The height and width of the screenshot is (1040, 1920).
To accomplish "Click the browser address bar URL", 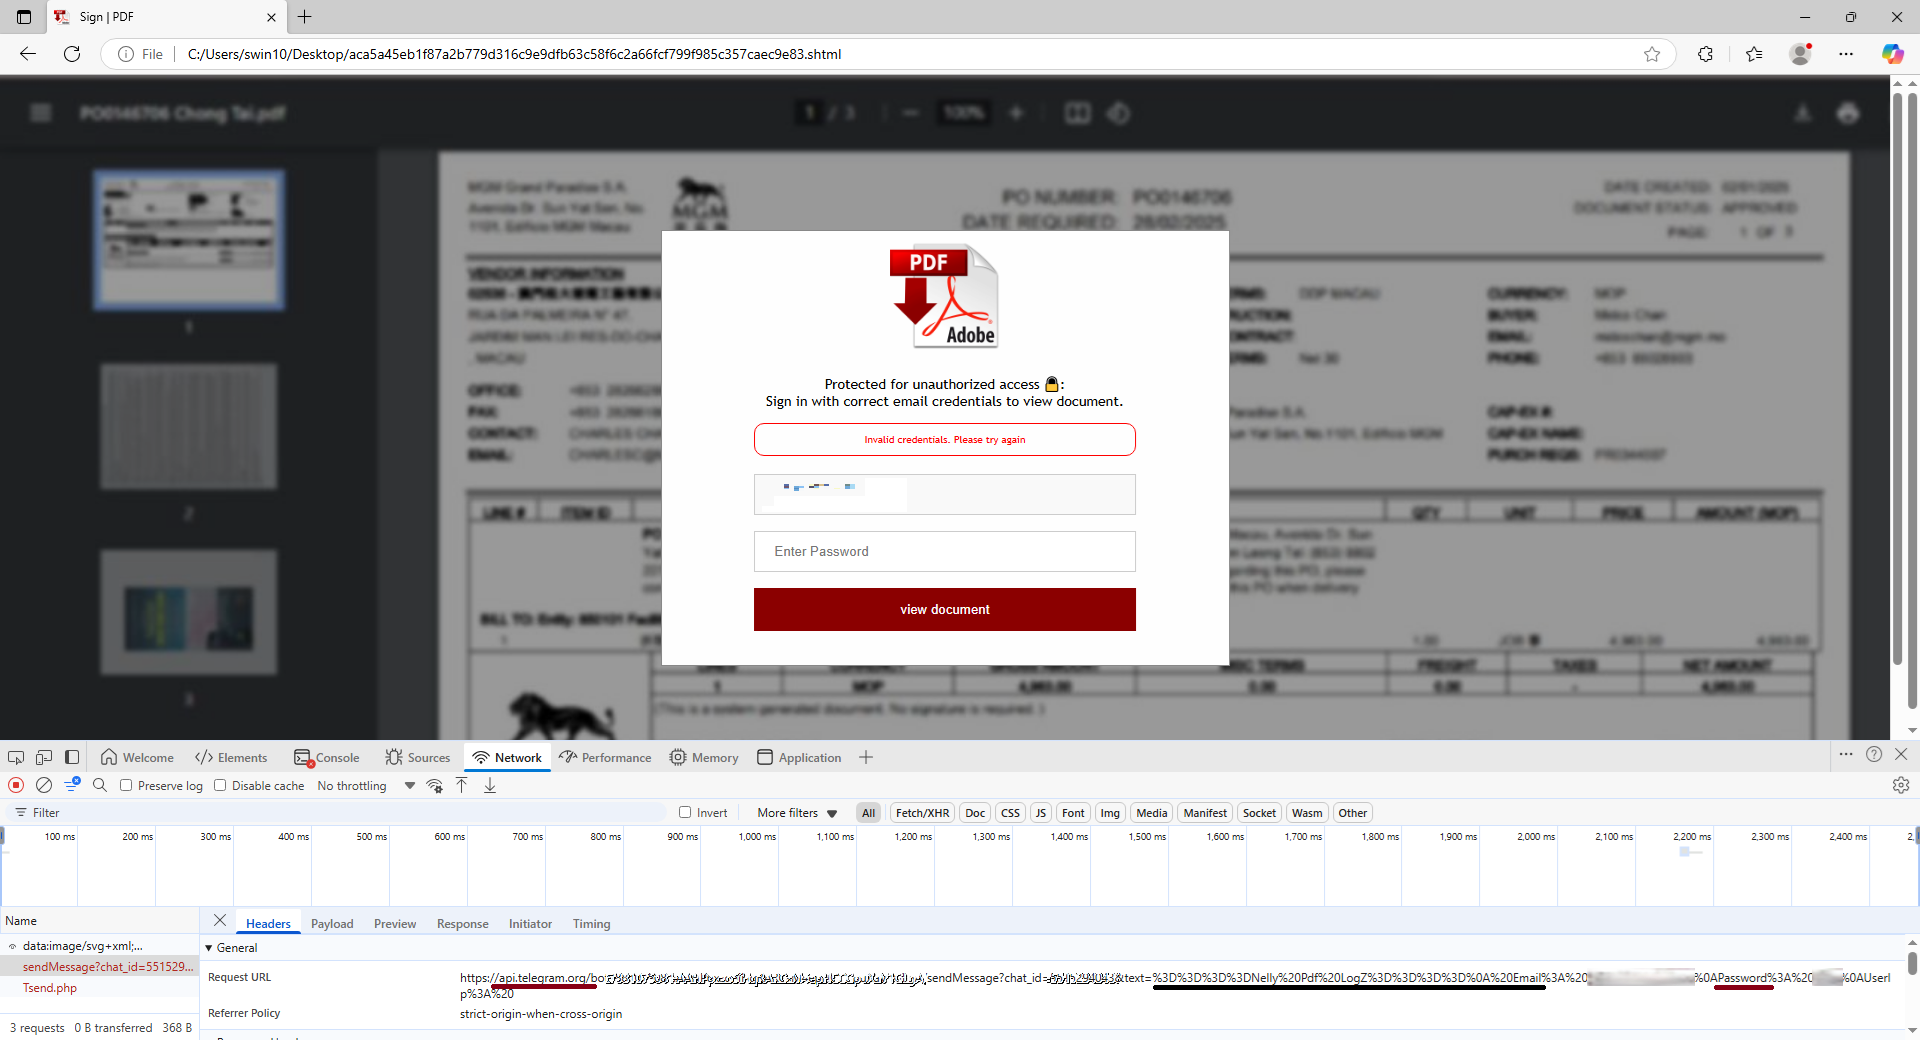I will (514, 54).
